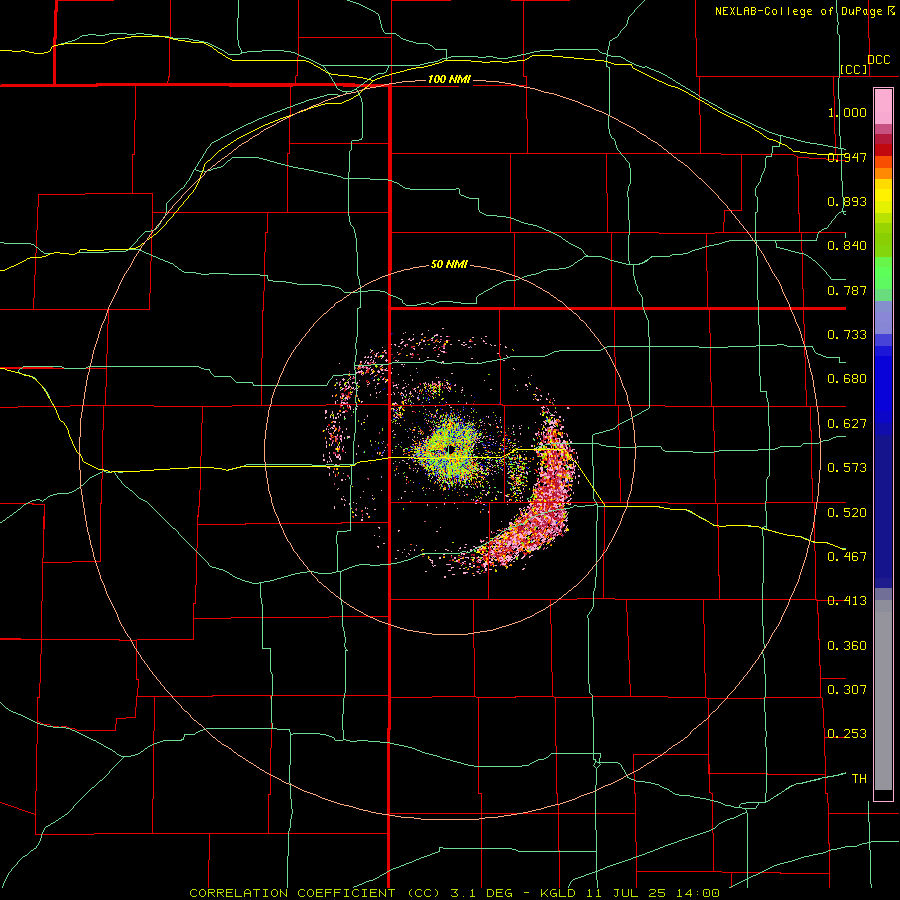The image size is (900, 900).
Task: Select the 0.253 scale value
Action: pos(847,734)
